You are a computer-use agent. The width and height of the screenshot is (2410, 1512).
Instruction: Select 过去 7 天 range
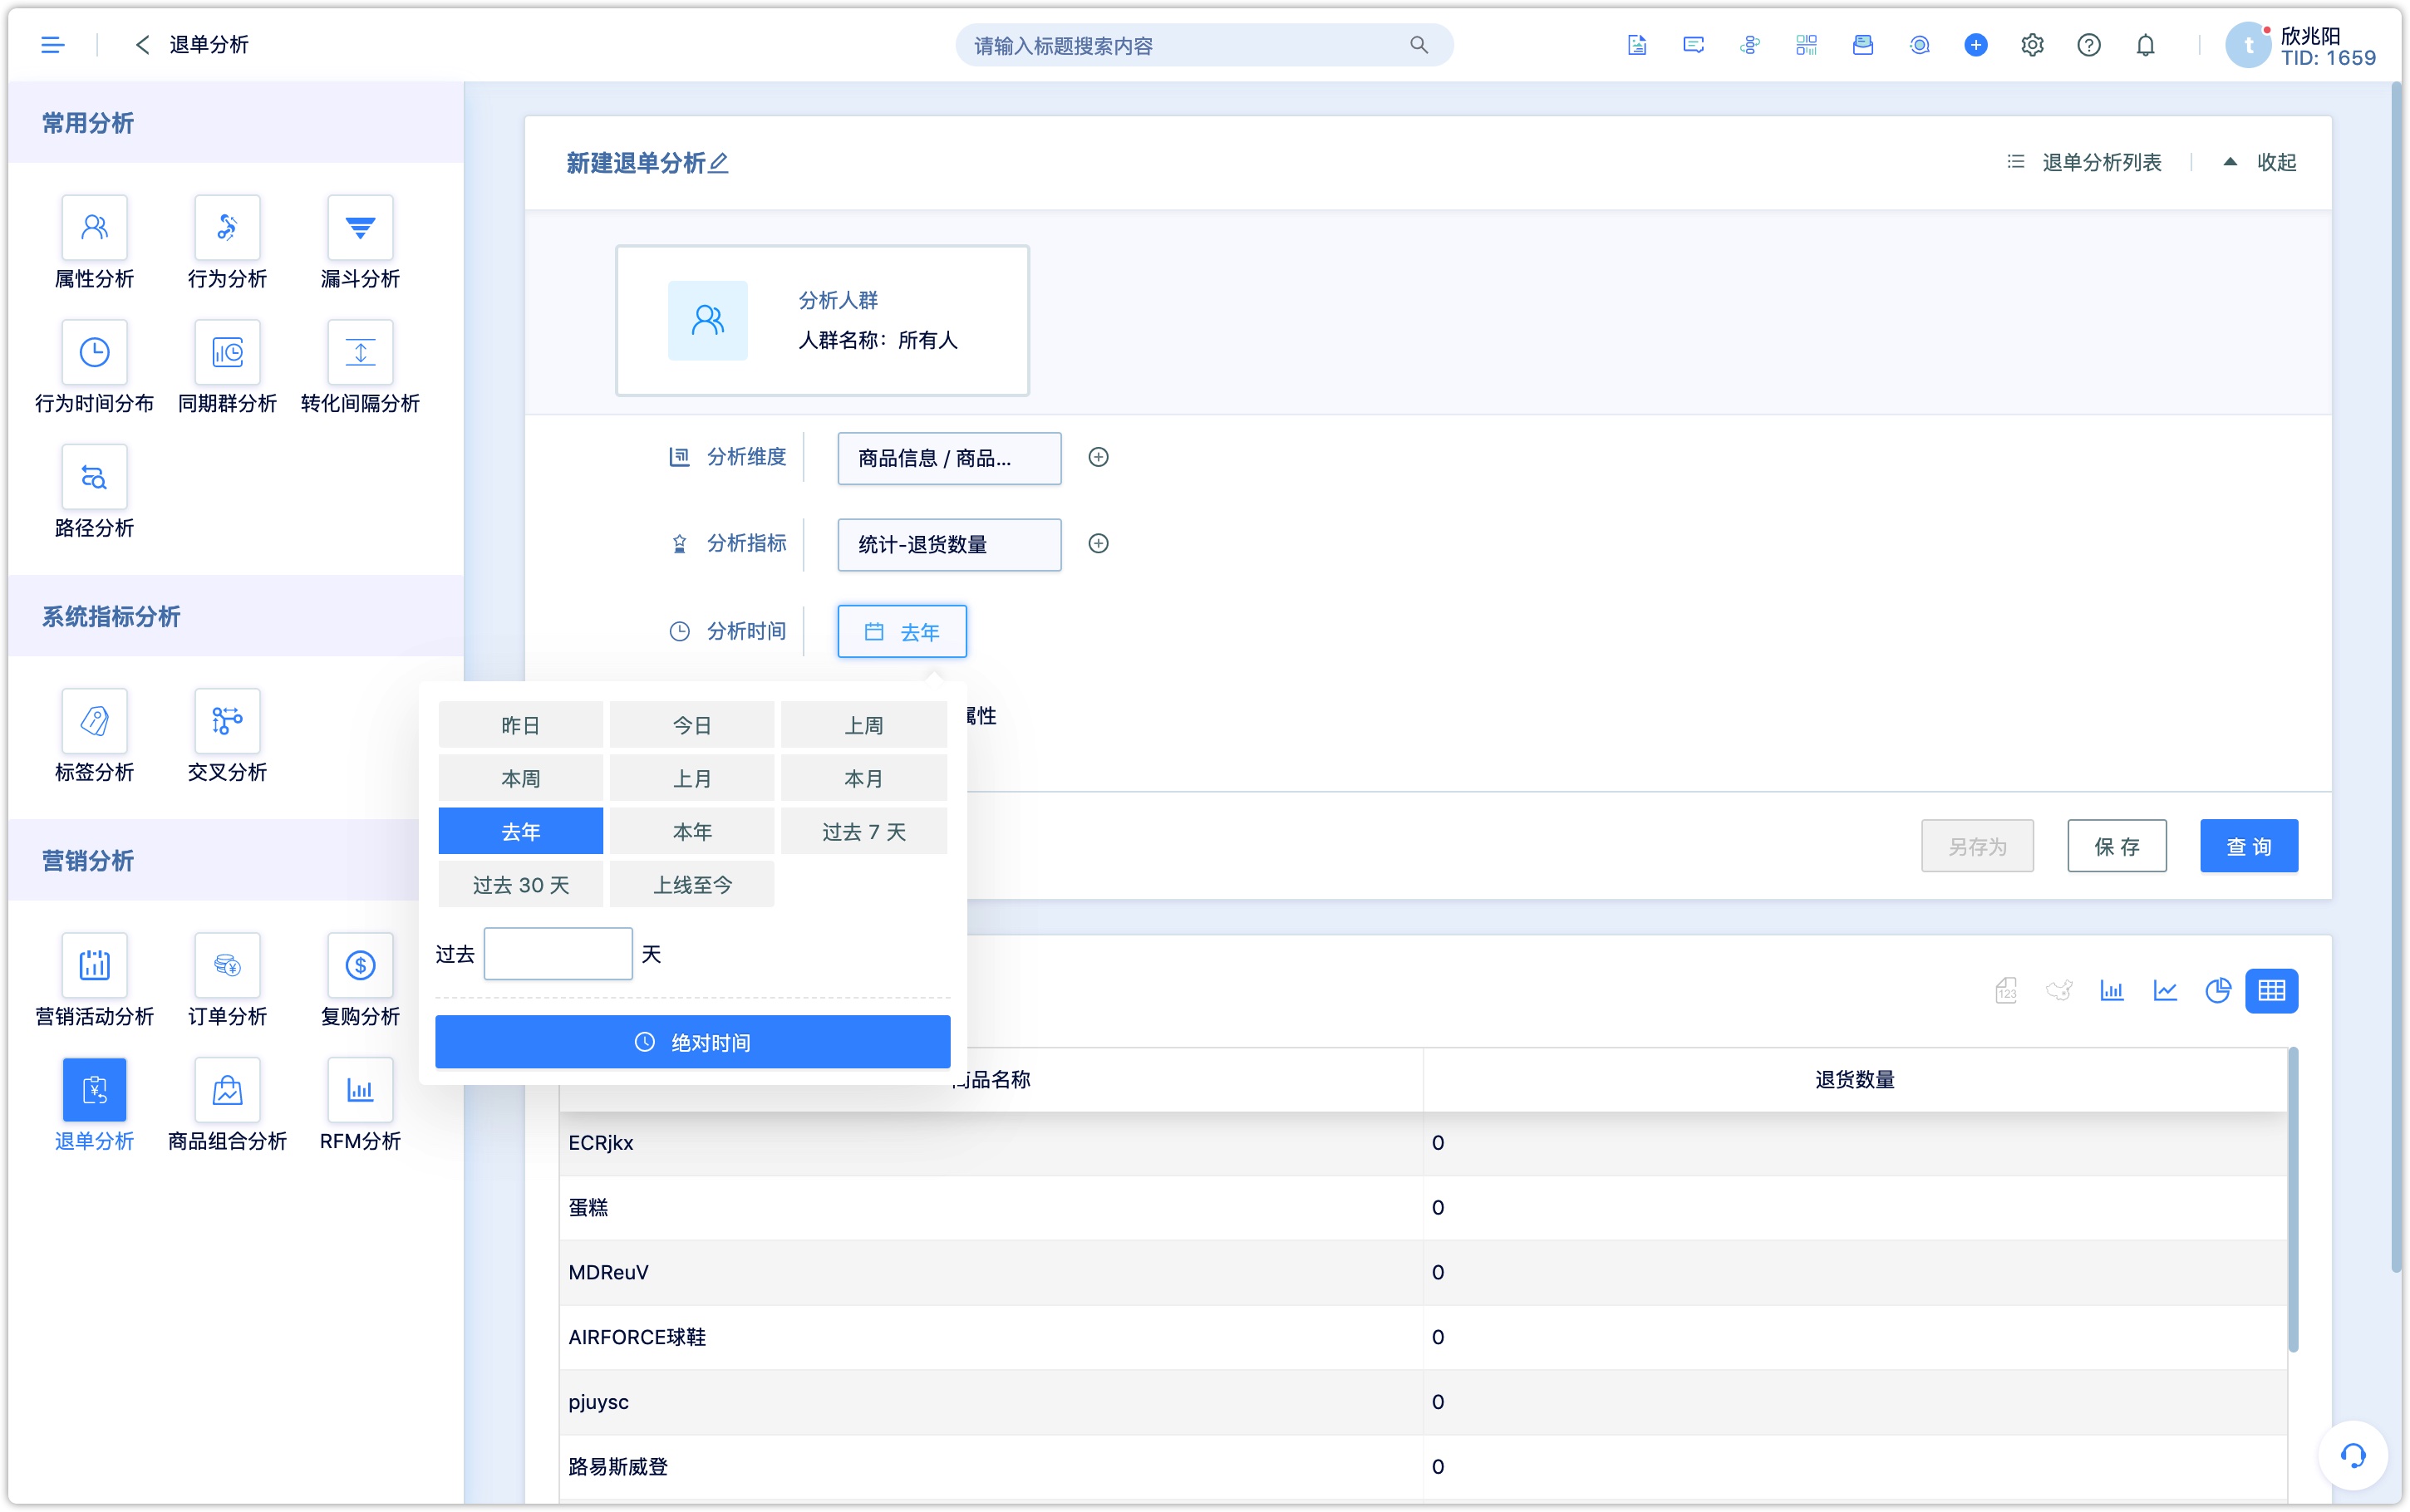pyautogui.click(x=863, y=831)
